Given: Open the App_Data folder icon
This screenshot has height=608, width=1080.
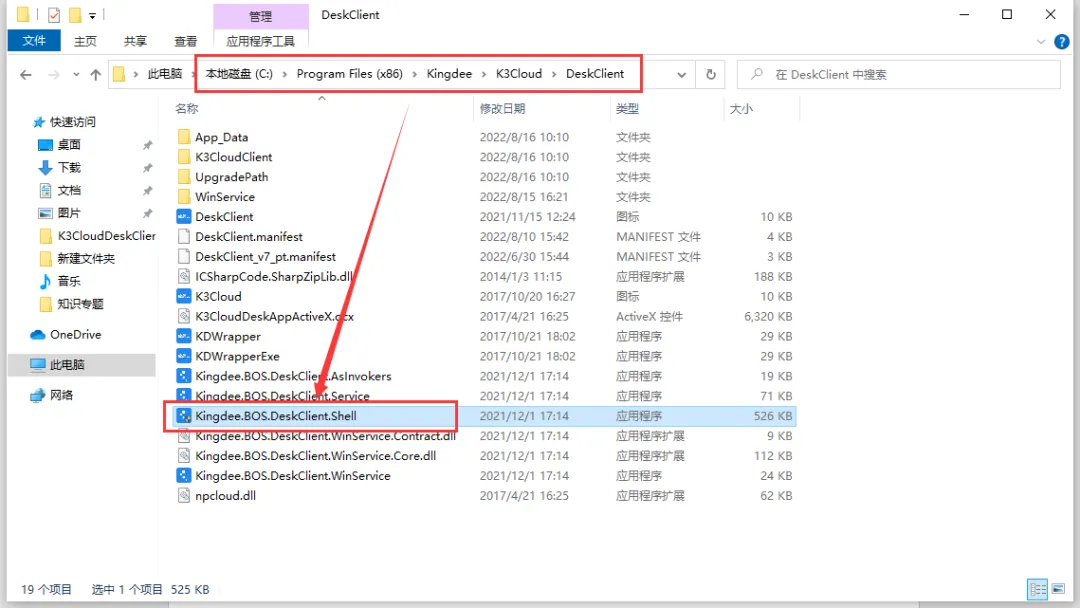Looking at the screenshot, I should pyautogui.click(x=183, y=137).
